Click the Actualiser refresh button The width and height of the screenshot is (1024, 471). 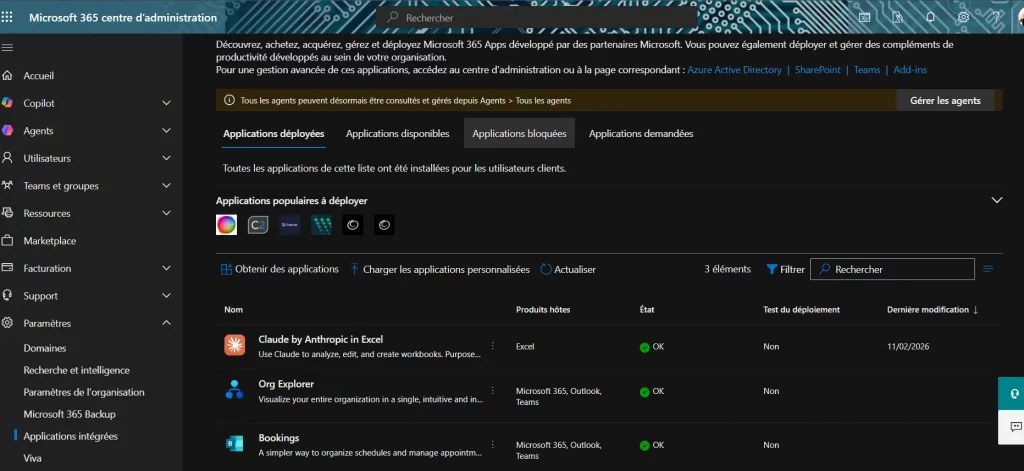coord(568,269)
